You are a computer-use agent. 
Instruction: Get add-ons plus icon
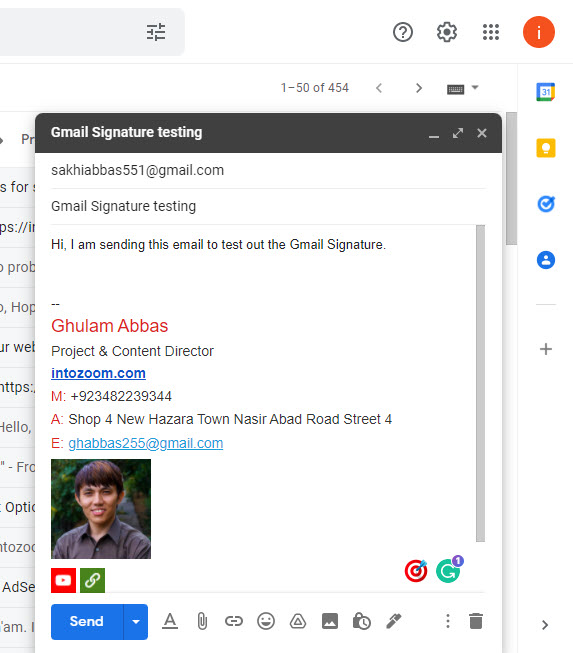(546, 349)
